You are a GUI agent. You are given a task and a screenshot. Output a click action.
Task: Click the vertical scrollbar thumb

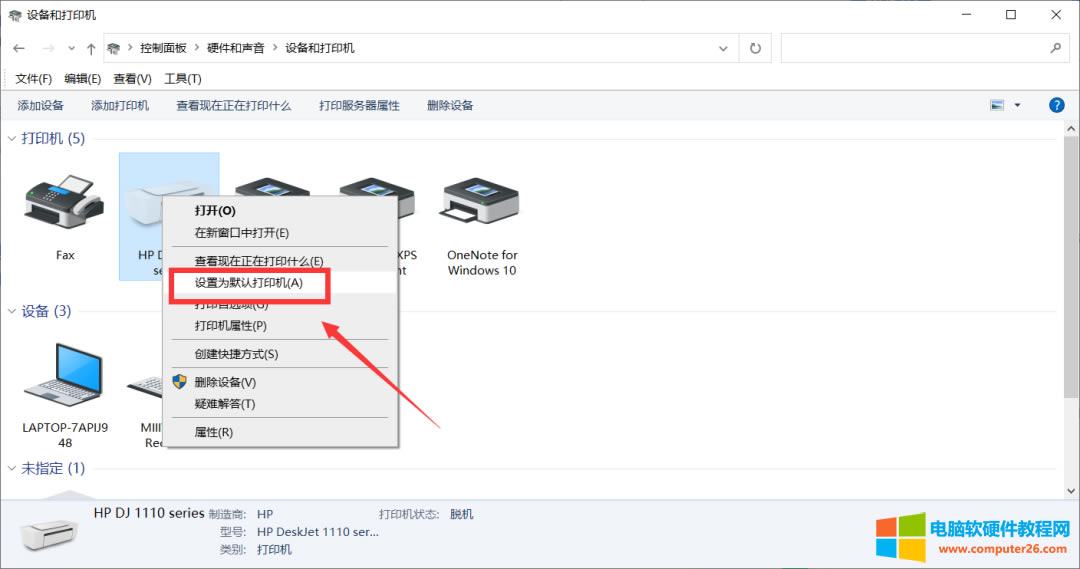click(1071, 267)
